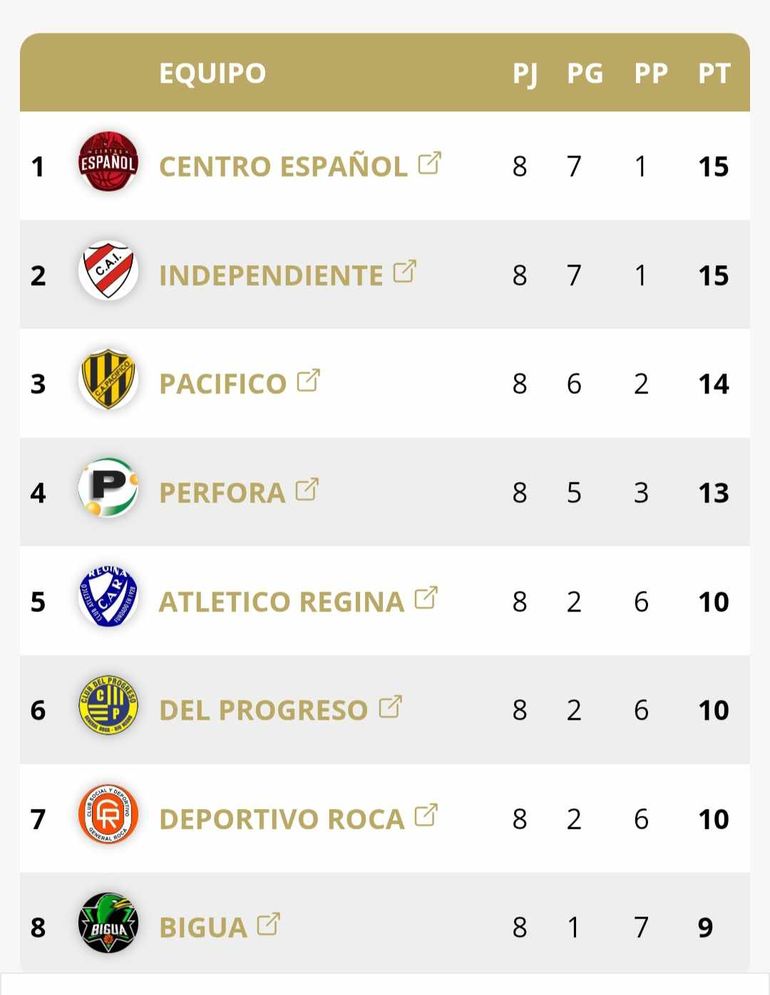Click the Atletico Regina crest
Viewport: 770px width, 995px height.
click(x=108, y=598)
